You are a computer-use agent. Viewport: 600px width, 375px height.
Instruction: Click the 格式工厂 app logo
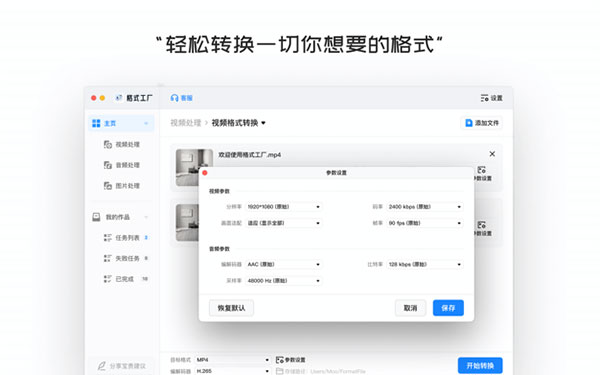coord(119,98)
